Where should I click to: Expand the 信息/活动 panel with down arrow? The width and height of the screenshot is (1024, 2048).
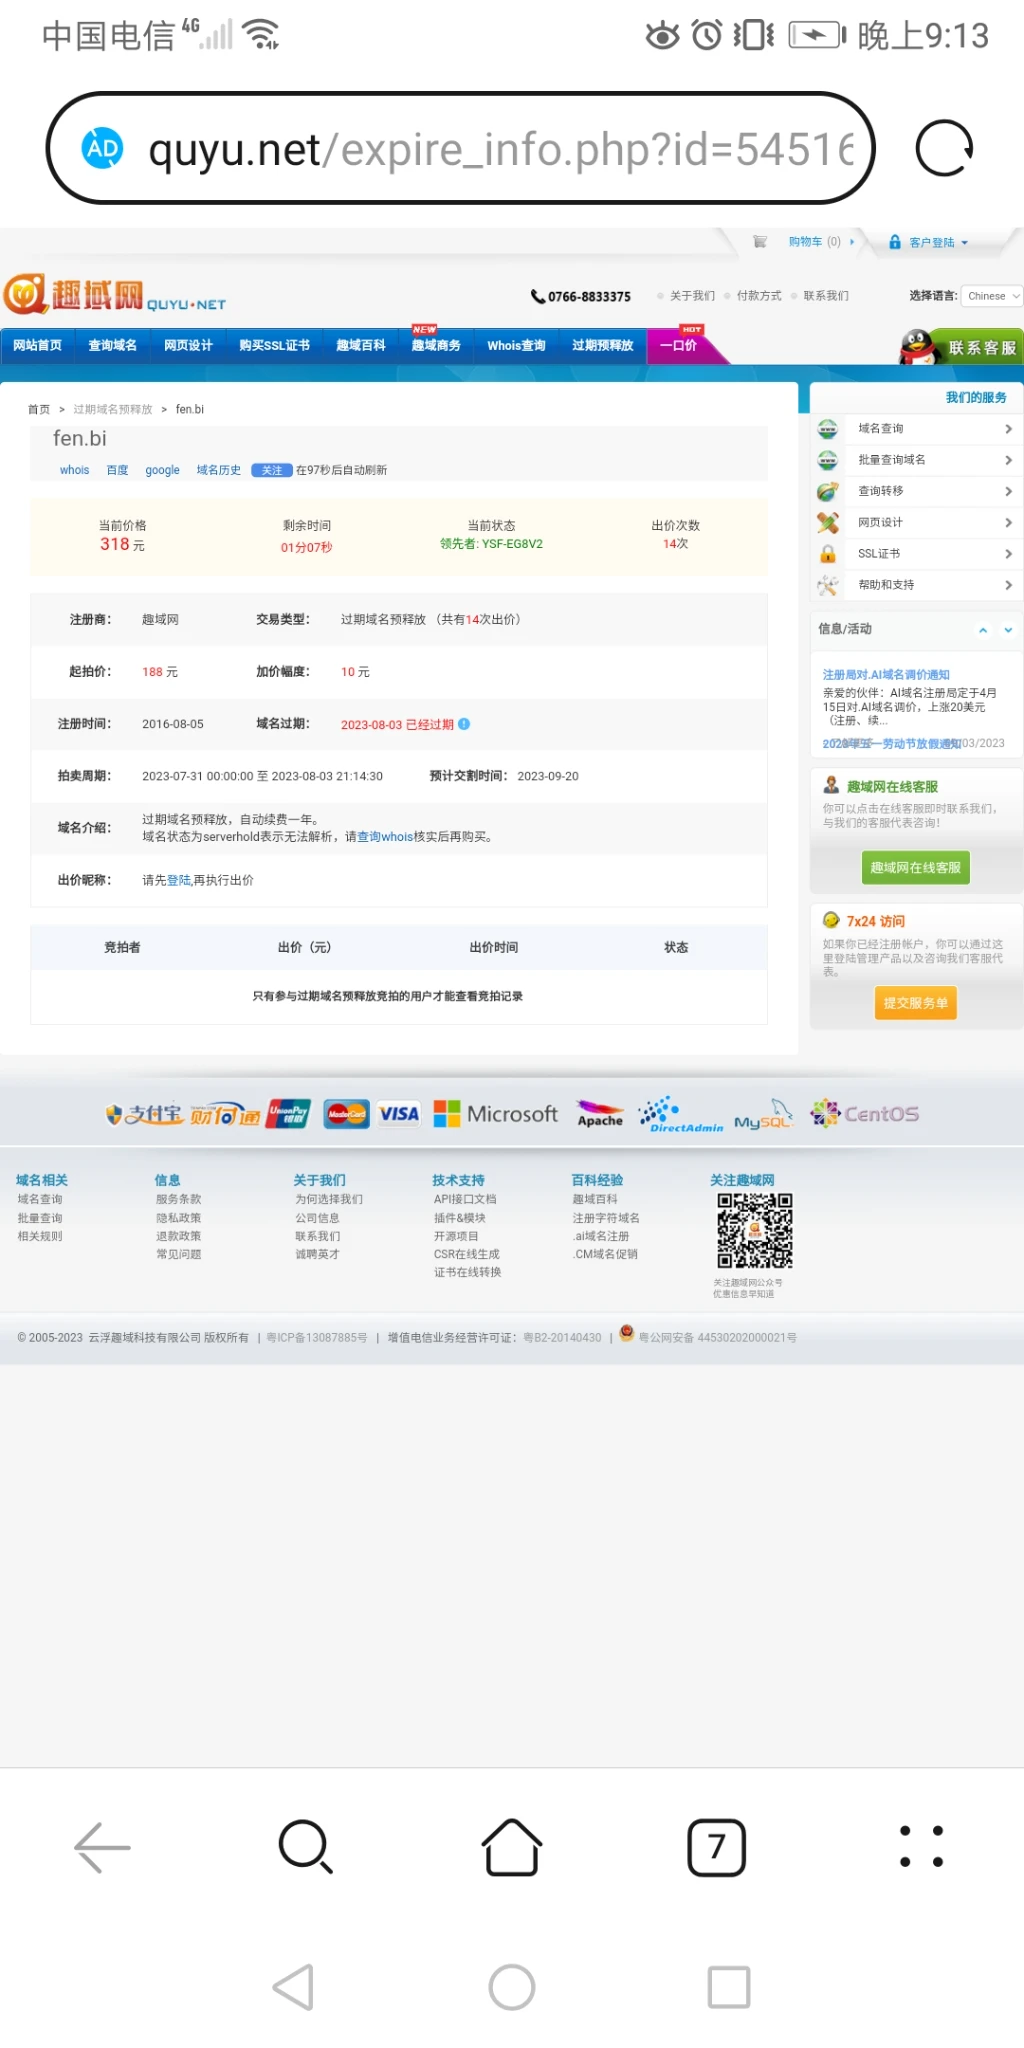click(x=1008, y=630)
